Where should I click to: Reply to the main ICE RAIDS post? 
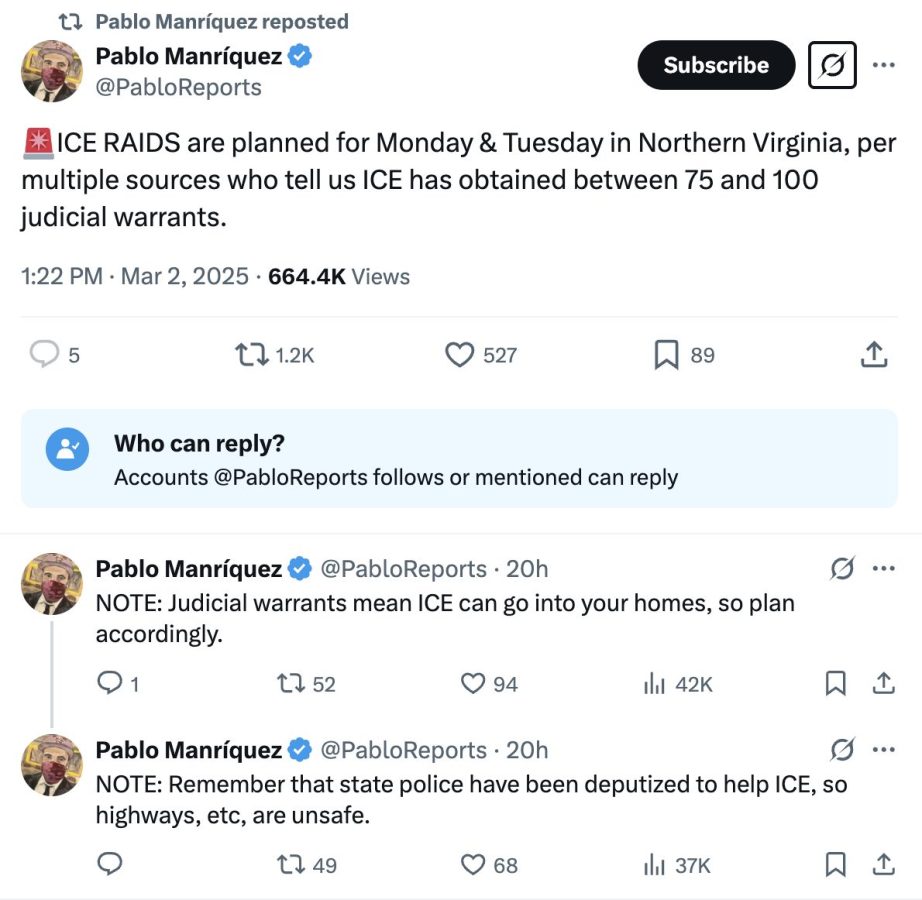(x=45, y=355)
